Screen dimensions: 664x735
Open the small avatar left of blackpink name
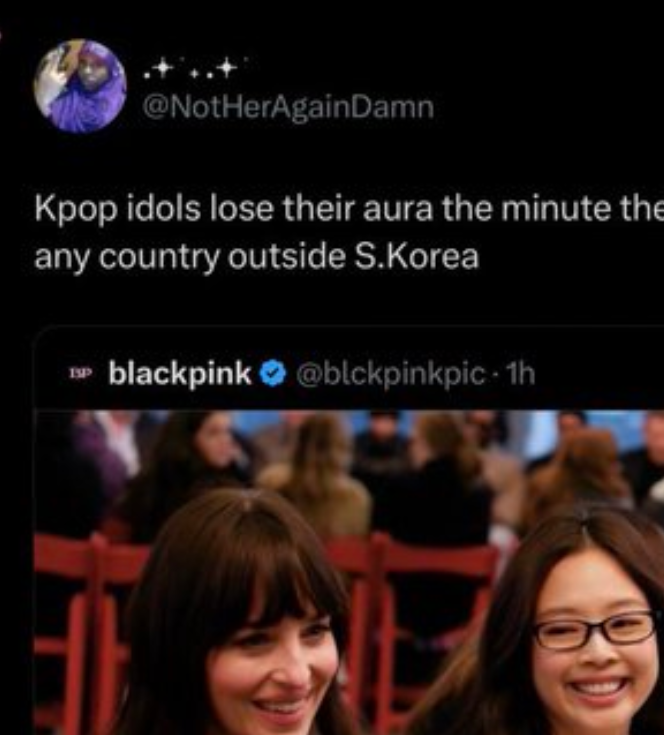coord(81,374)
